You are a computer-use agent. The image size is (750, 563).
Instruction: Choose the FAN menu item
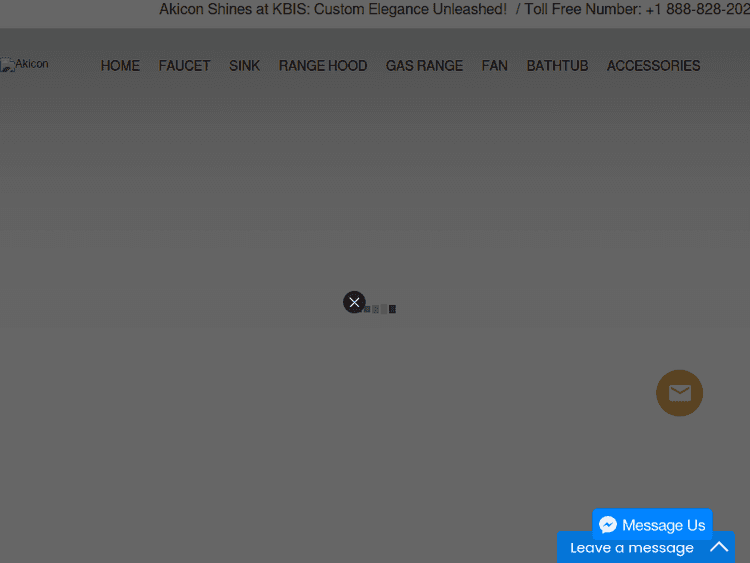pyautogui.click(x=494, y=66)
